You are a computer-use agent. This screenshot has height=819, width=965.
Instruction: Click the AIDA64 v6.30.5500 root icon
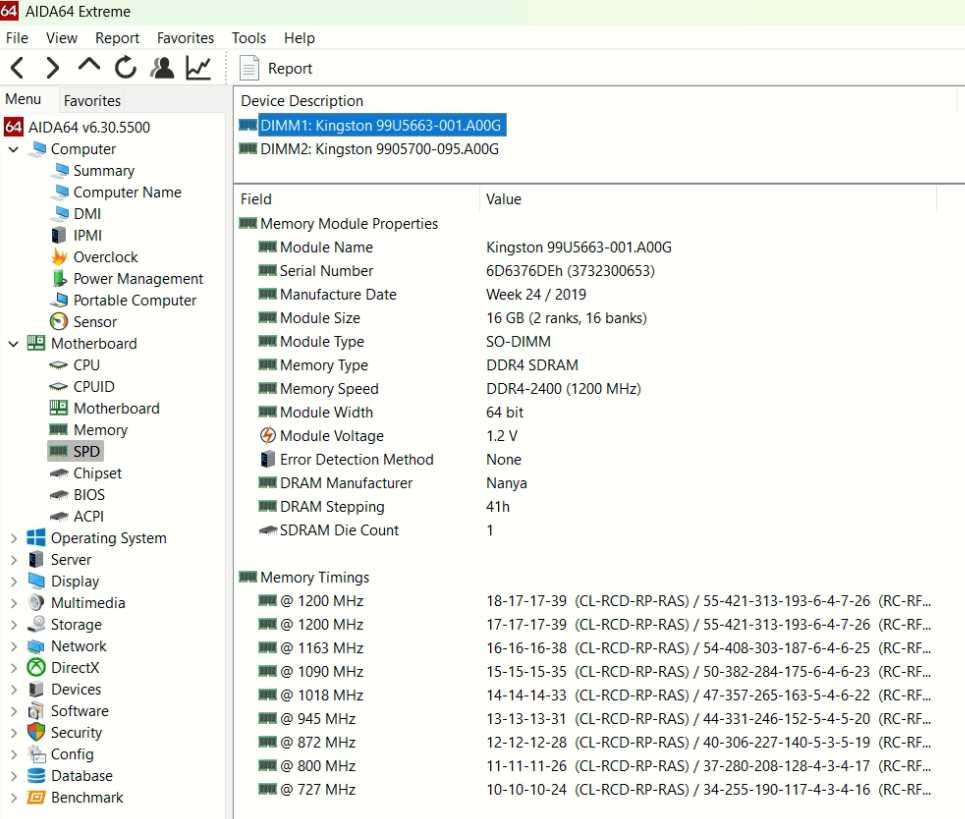14,127
